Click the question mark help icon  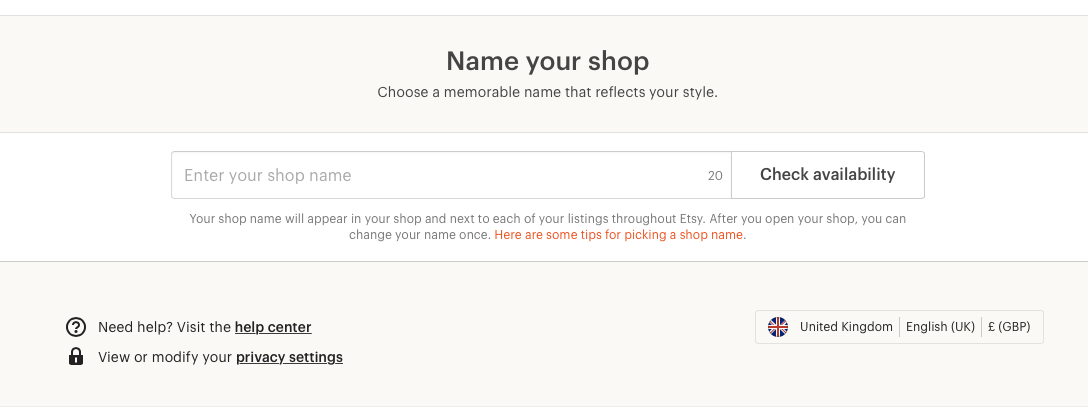pos(76,327)
